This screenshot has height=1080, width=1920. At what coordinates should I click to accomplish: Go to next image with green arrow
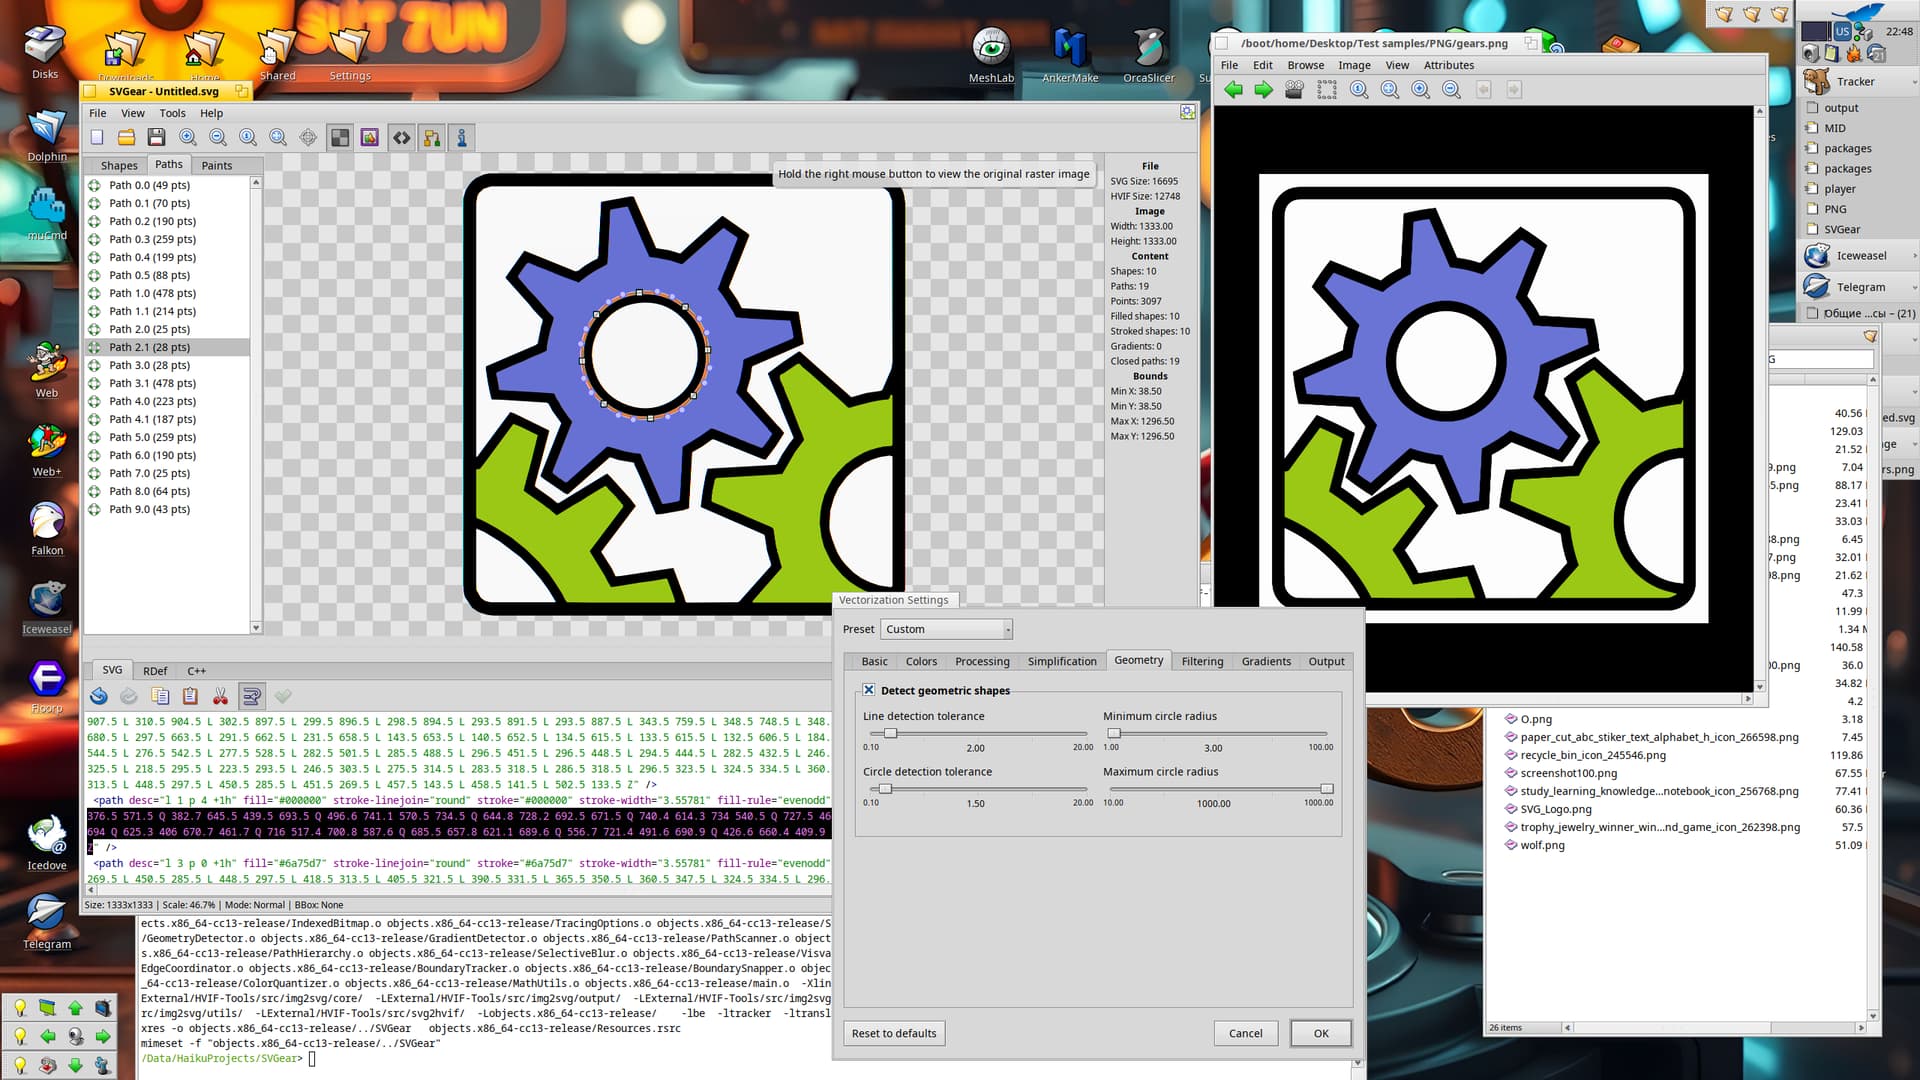click(x=1264, y=90)
